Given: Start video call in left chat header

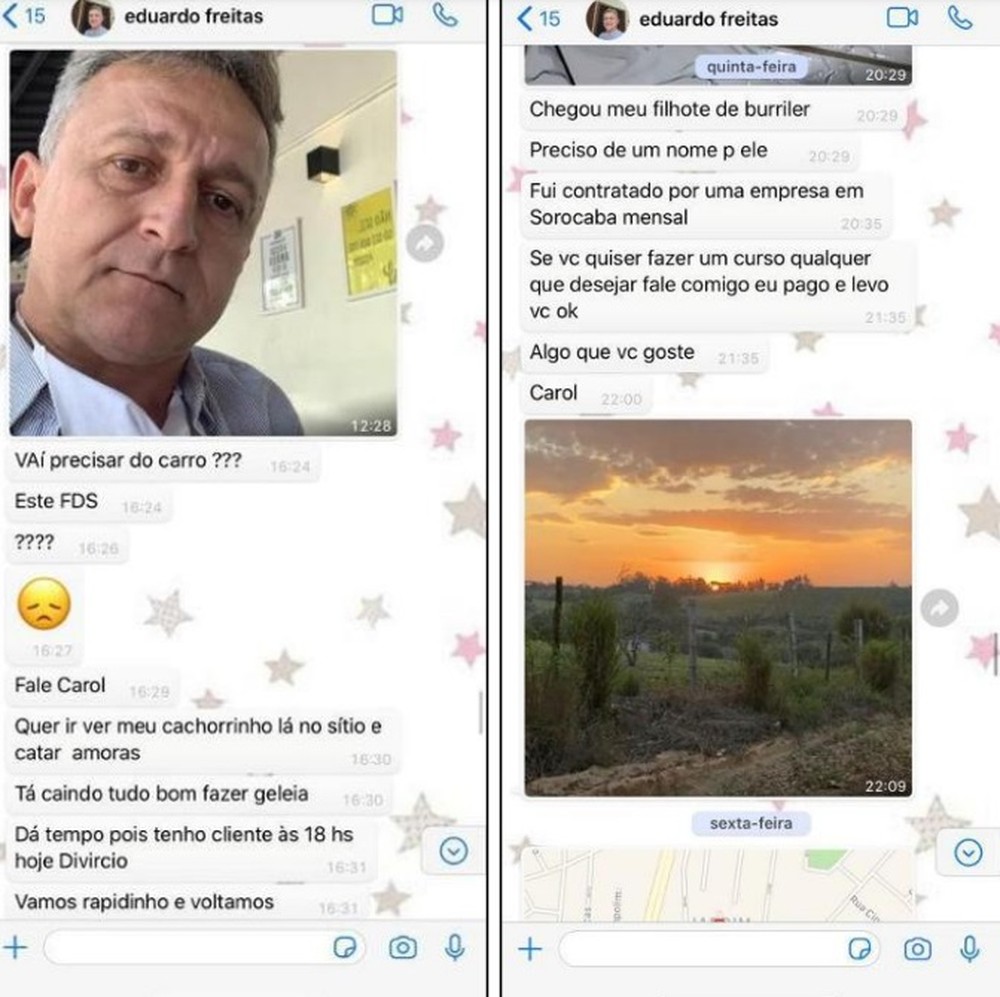Looking at the screenshot, I should [x=387, y=15].
